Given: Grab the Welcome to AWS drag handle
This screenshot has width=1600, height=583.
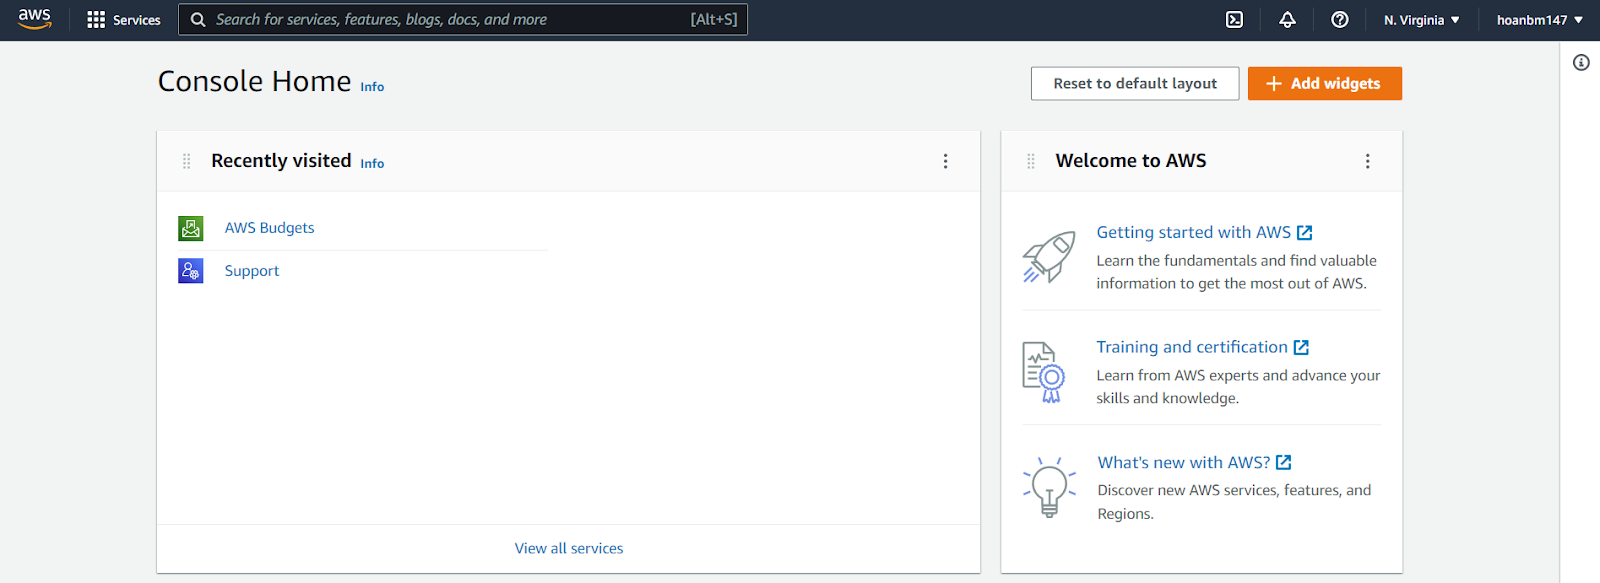Looking at the screenshot, I should click(x=1031, y=161).
